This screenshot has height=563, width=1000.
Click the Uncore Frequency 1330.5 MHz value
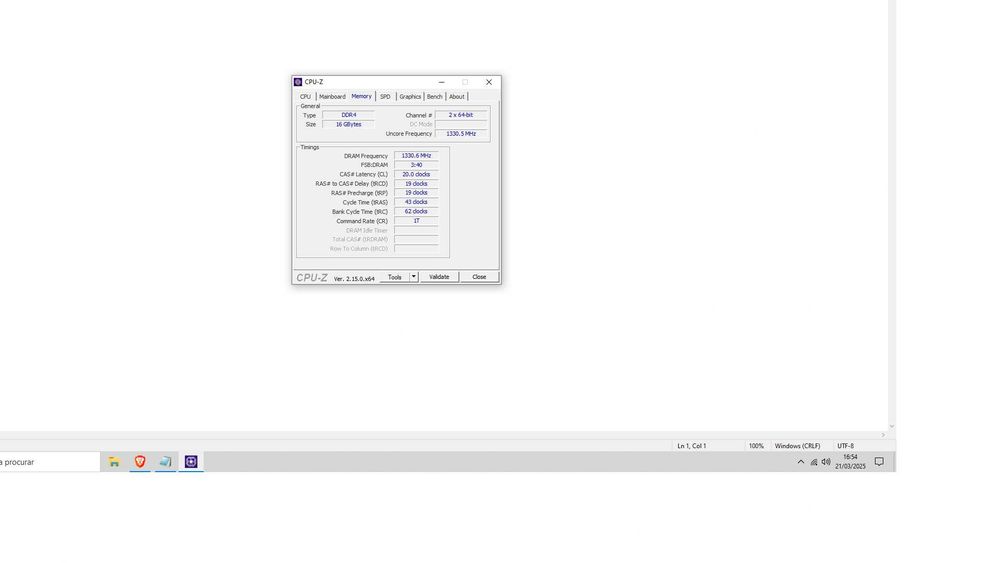point(460,134)
